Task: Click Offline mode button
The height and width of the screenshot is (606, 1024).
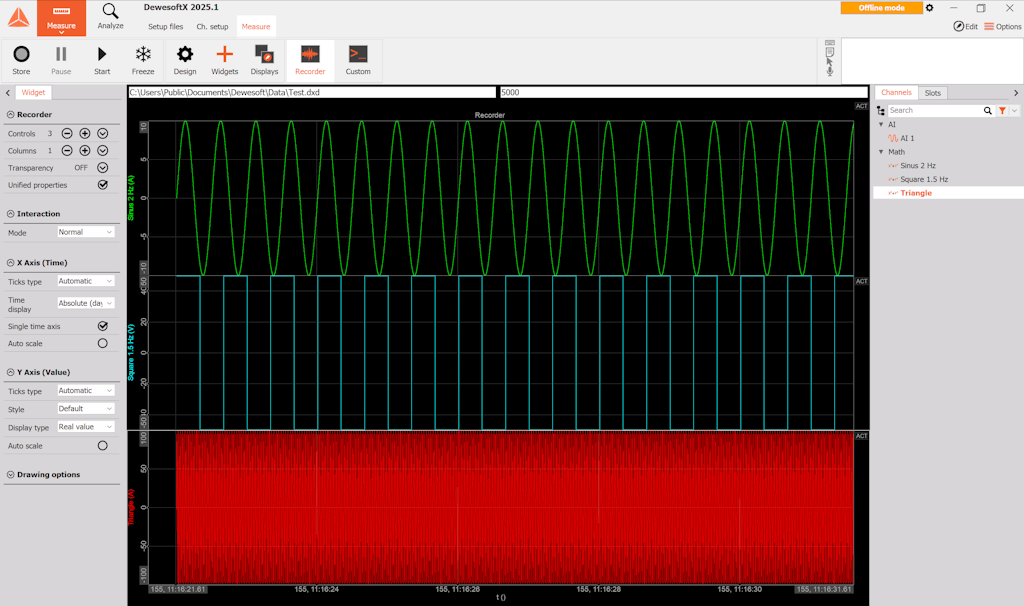Action: [881, 8]
